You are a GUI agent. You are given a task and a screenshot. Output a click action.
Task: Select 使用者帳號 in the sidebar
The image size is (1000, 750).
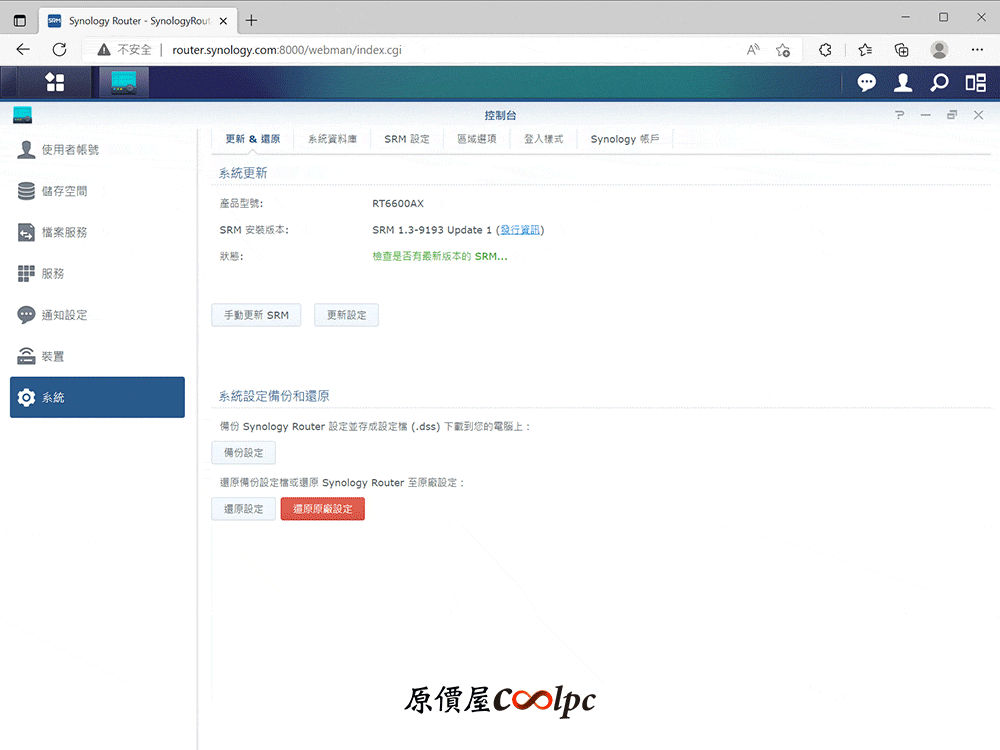(98, 149)
